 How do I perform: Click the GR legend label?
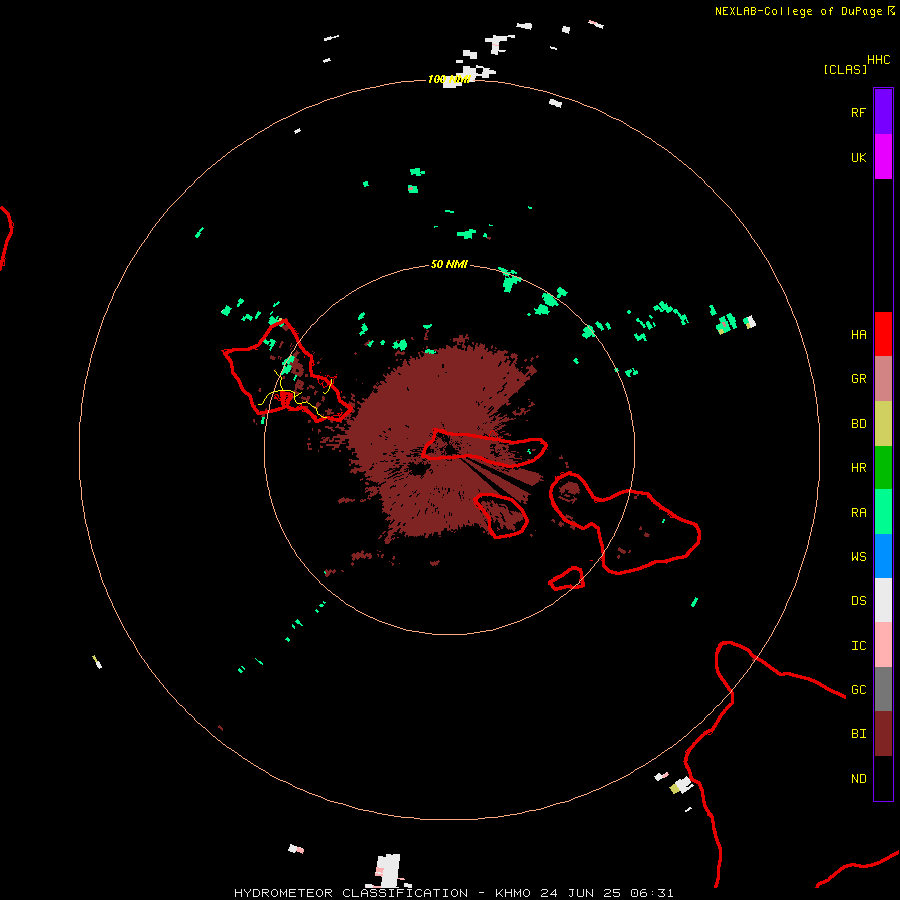tap(858, 379)
